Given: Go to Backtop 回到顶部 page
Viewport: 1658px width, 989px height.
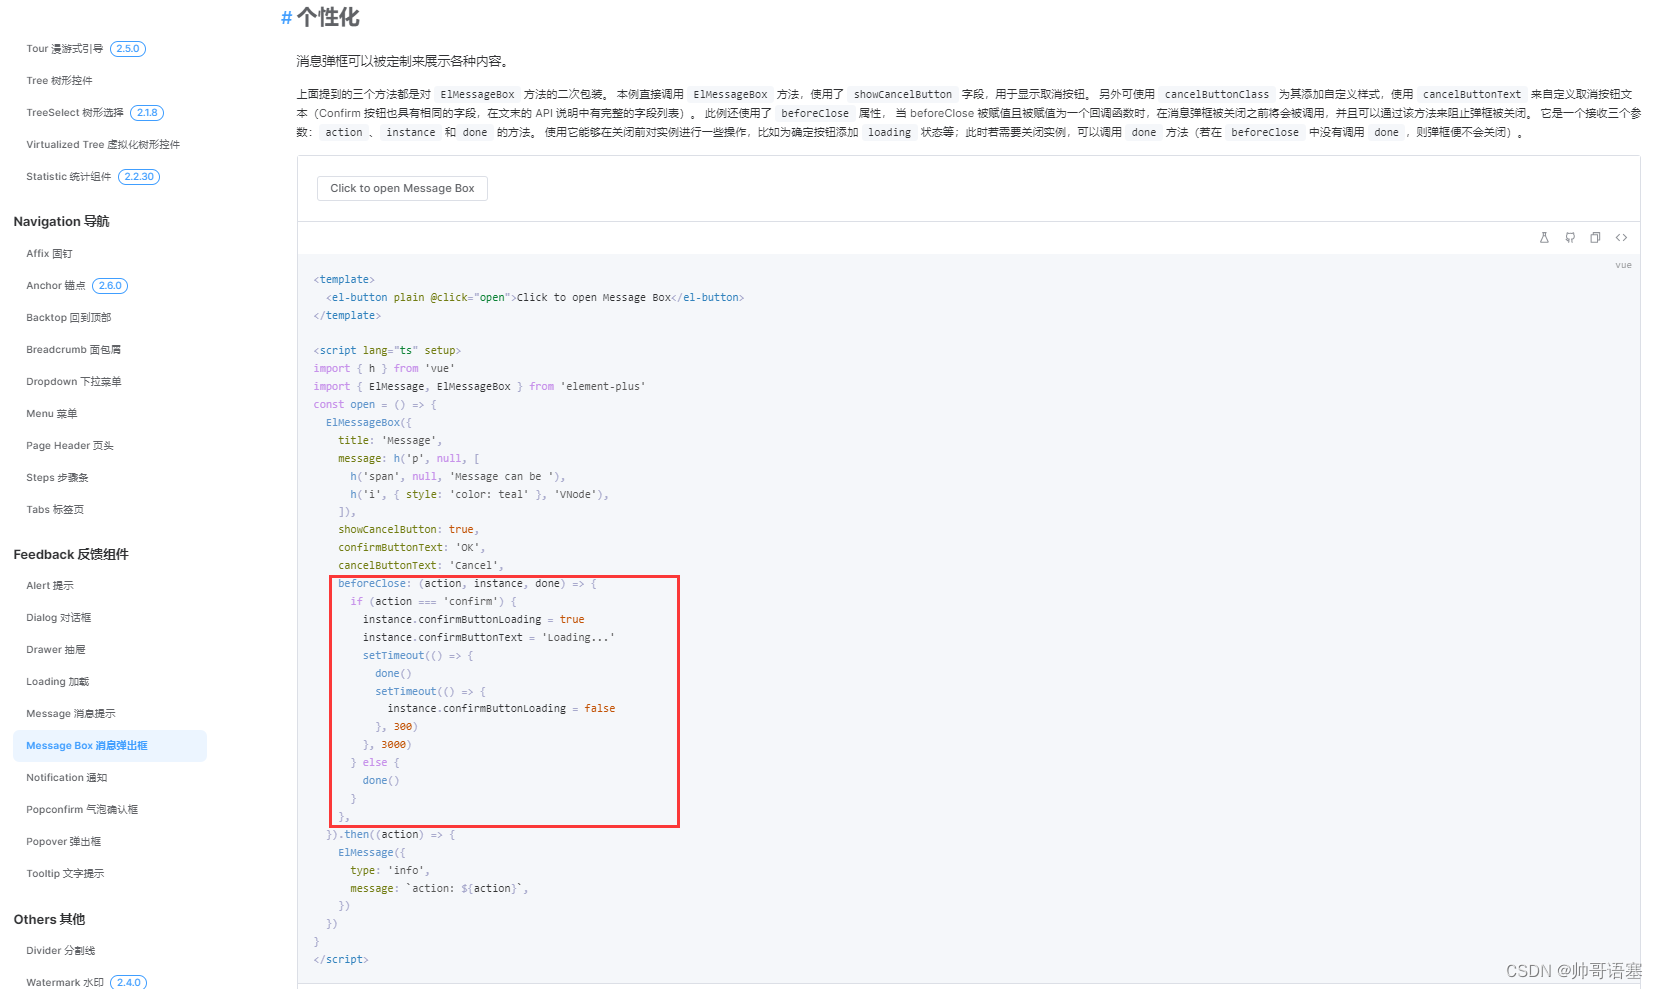Looking at the screenshot, I should click(x=69, y=318).
